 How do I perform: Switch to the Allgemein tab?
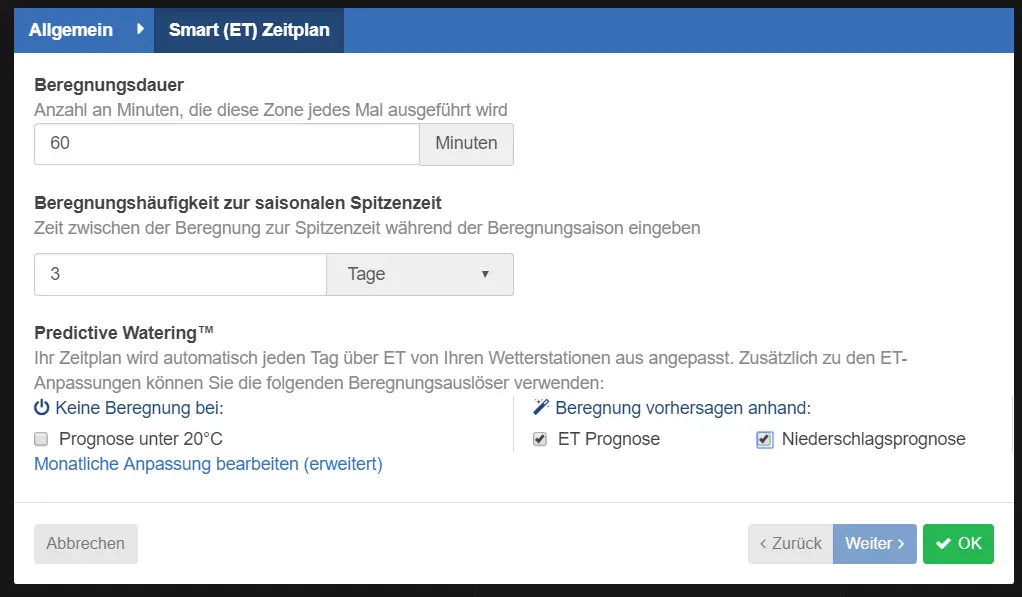tap(70, 31)
